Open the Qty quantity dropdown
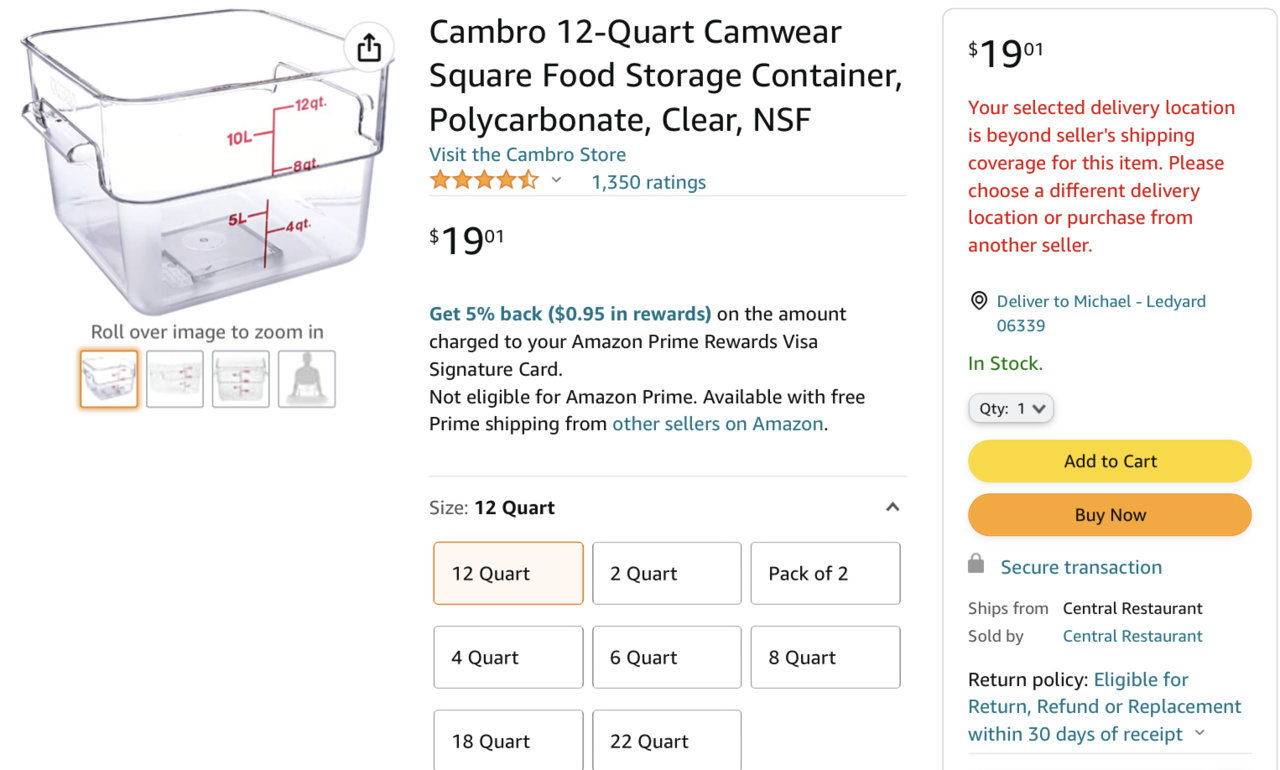This screenshot has height=770, width=1280. pyautogui.click(x=1011, y=408)
